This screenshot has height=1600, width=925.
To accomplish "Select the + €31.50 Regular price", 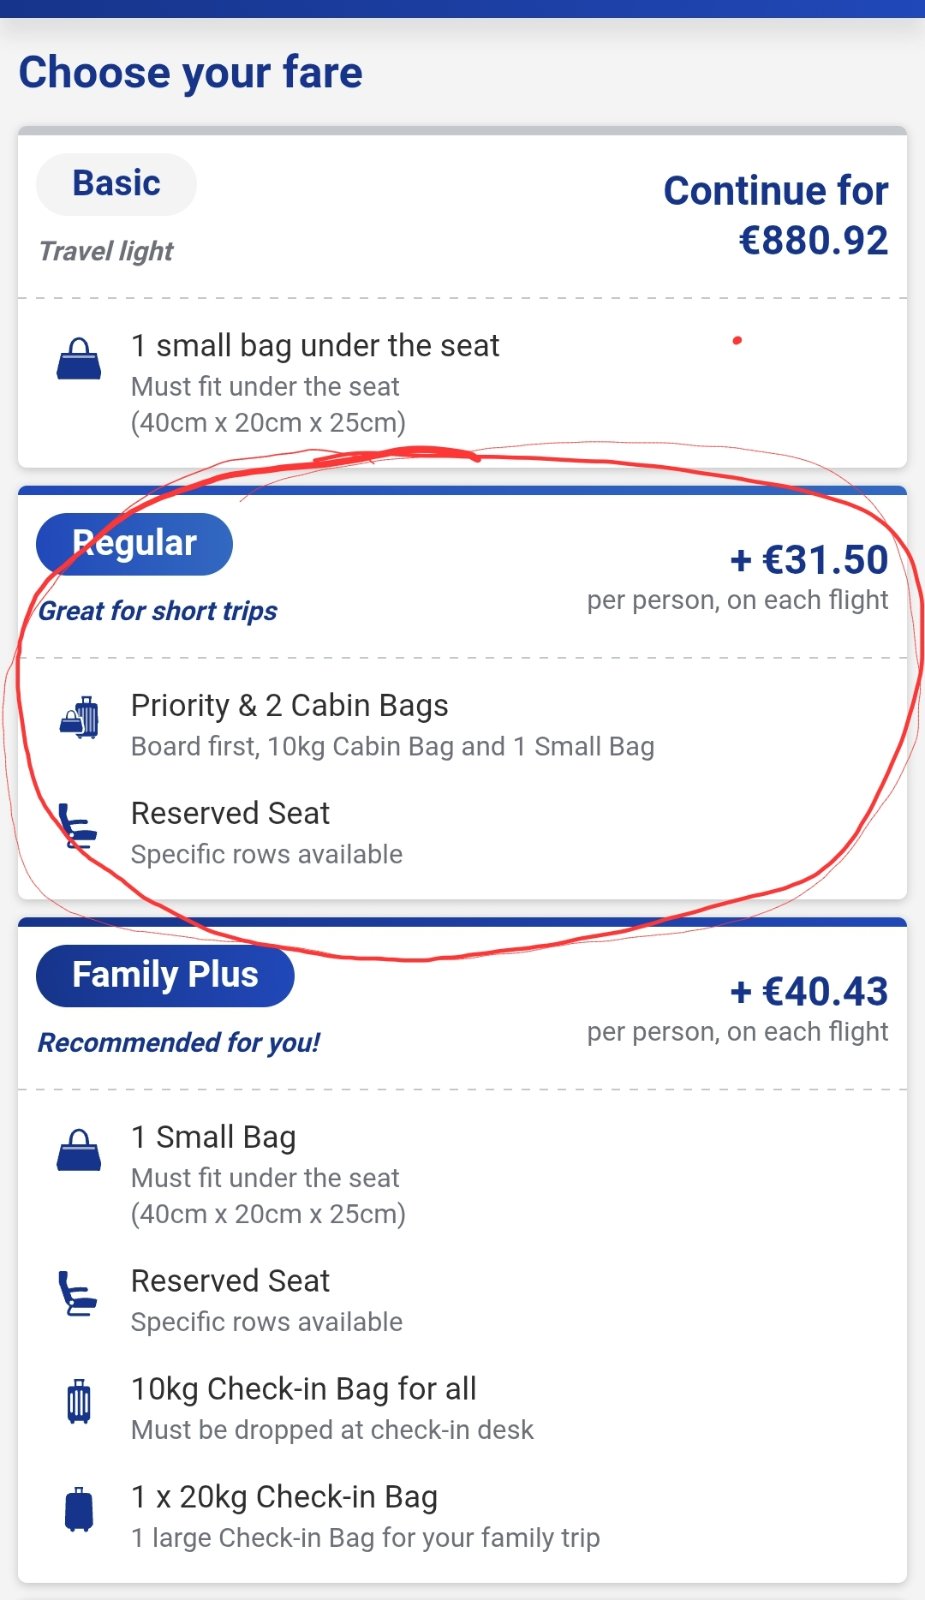I will pos(809,560).
